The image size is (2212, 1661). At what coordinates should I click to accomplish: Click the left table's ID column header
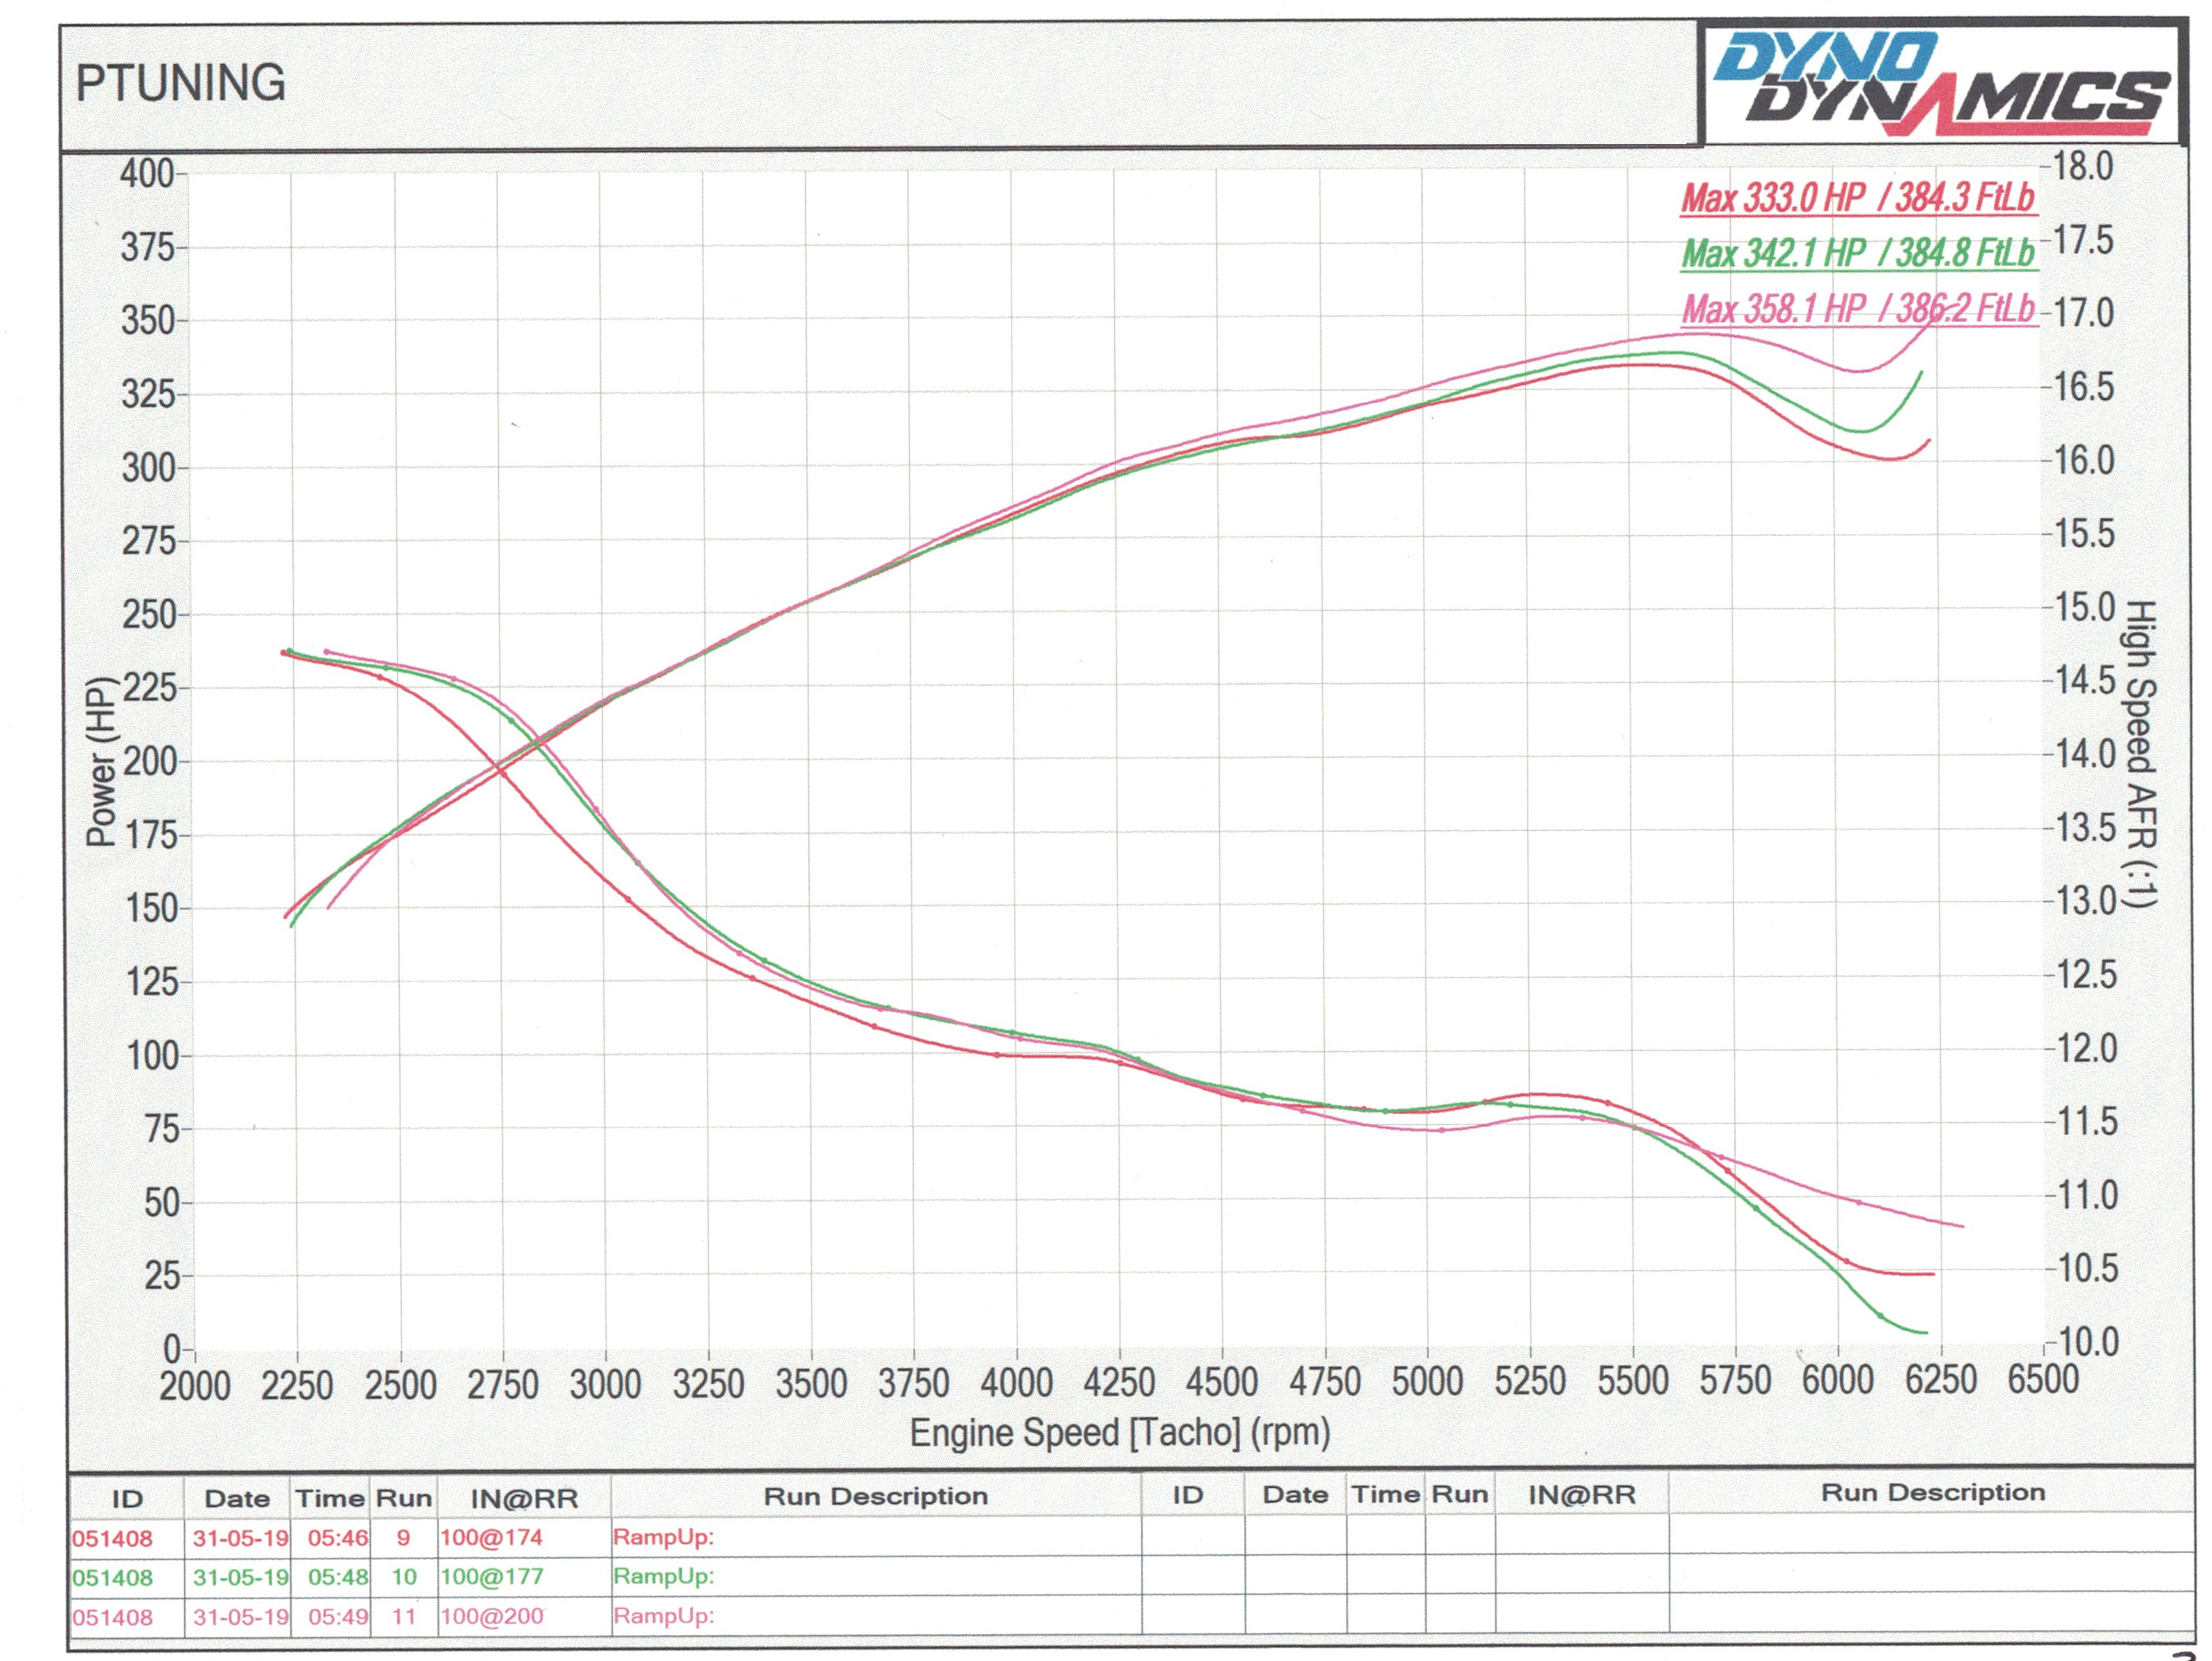point(127,1499)
